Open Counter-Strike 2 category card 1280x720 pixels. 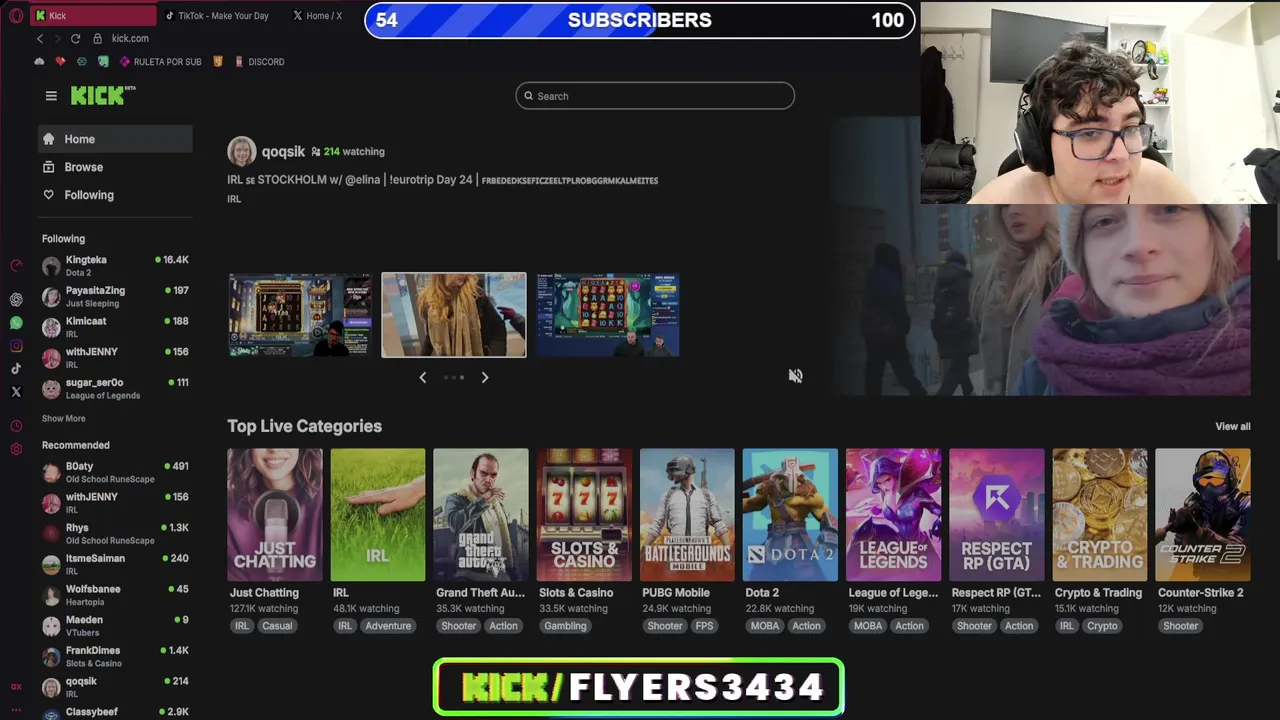coord(1202,515)
